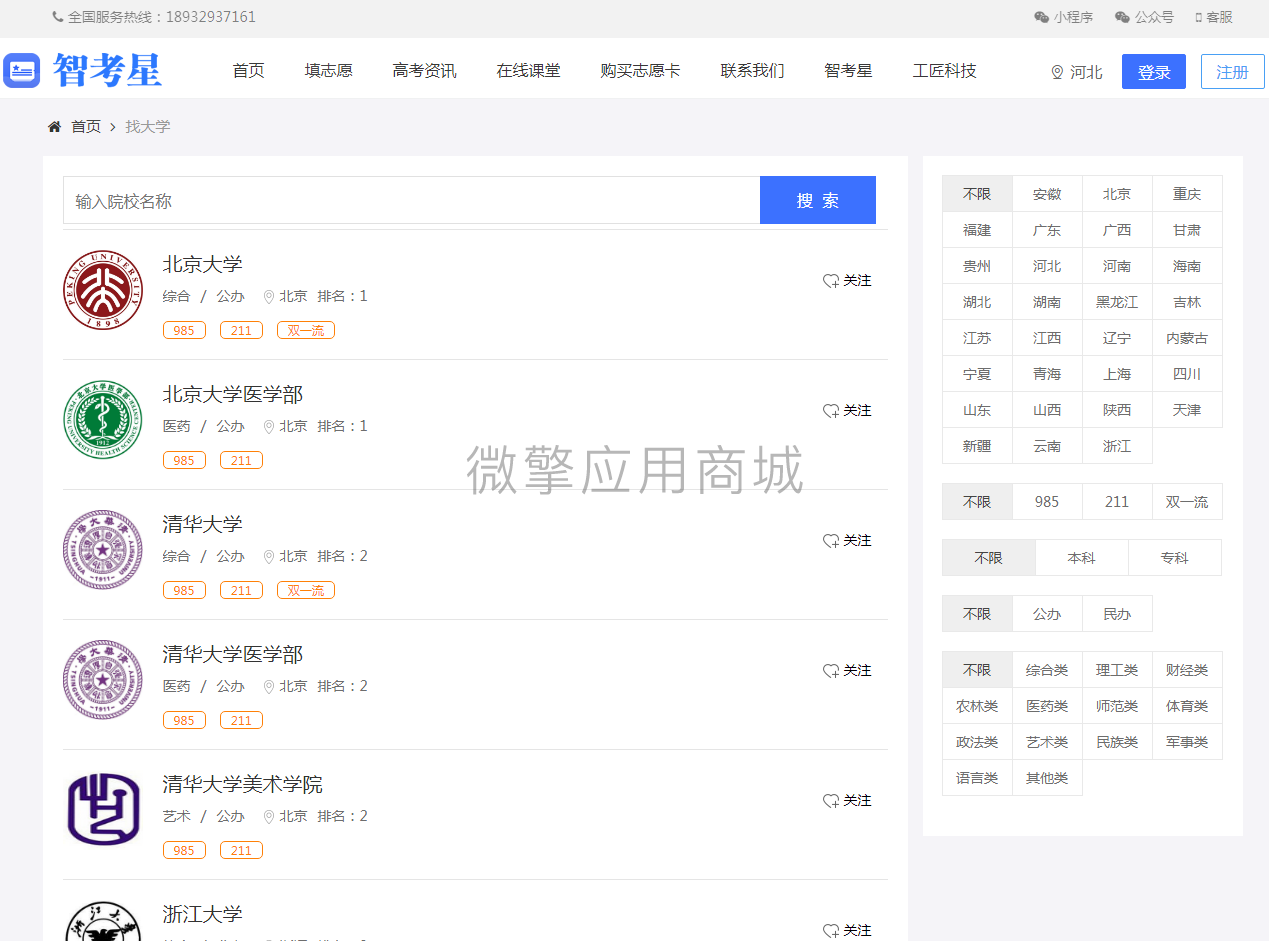
Task: Focus the 输入院校名称 search field
Action: click(412, 200)
